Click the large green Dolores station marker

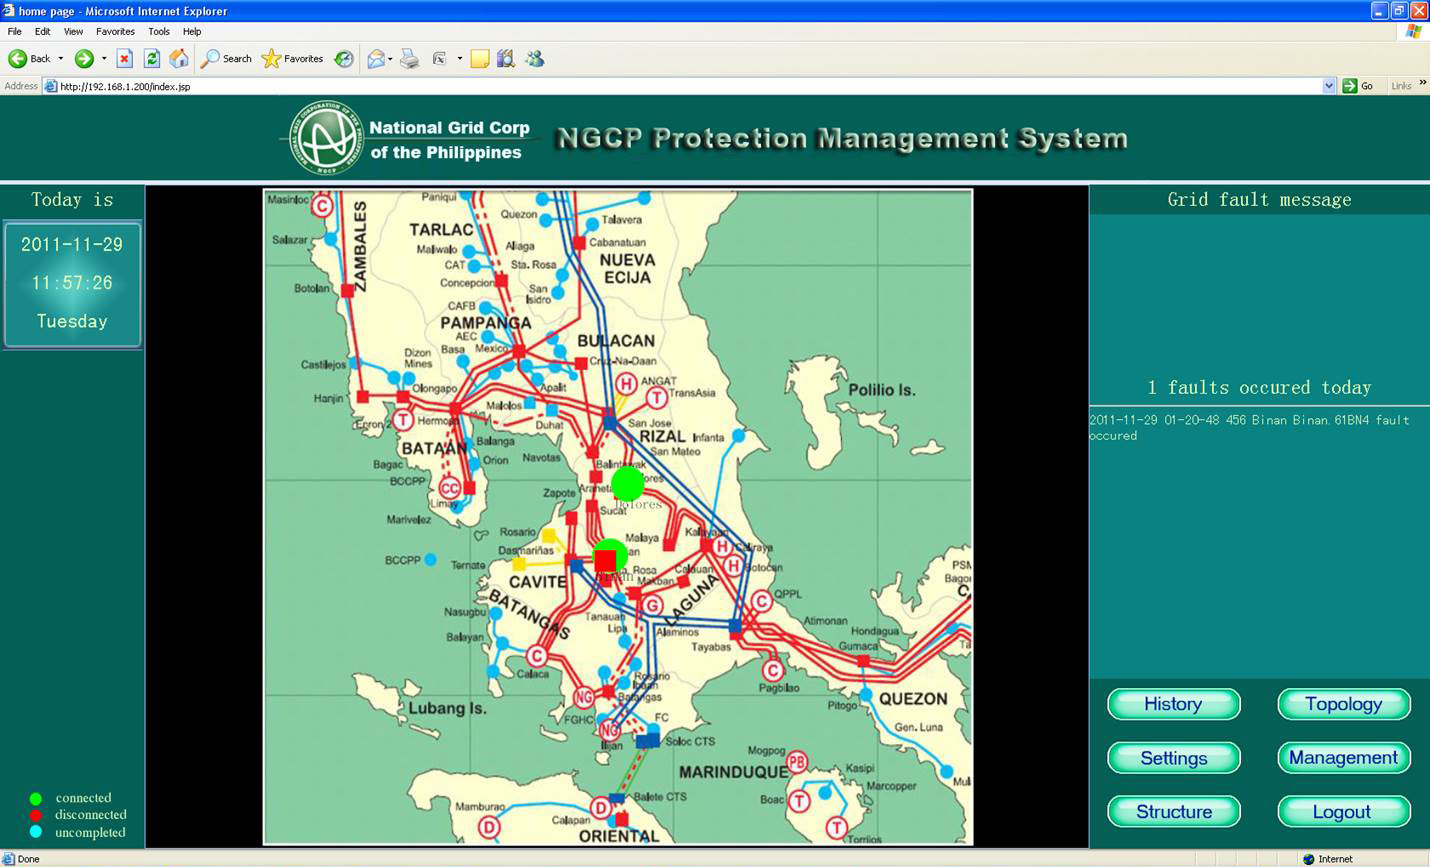(x=628, y=484)
